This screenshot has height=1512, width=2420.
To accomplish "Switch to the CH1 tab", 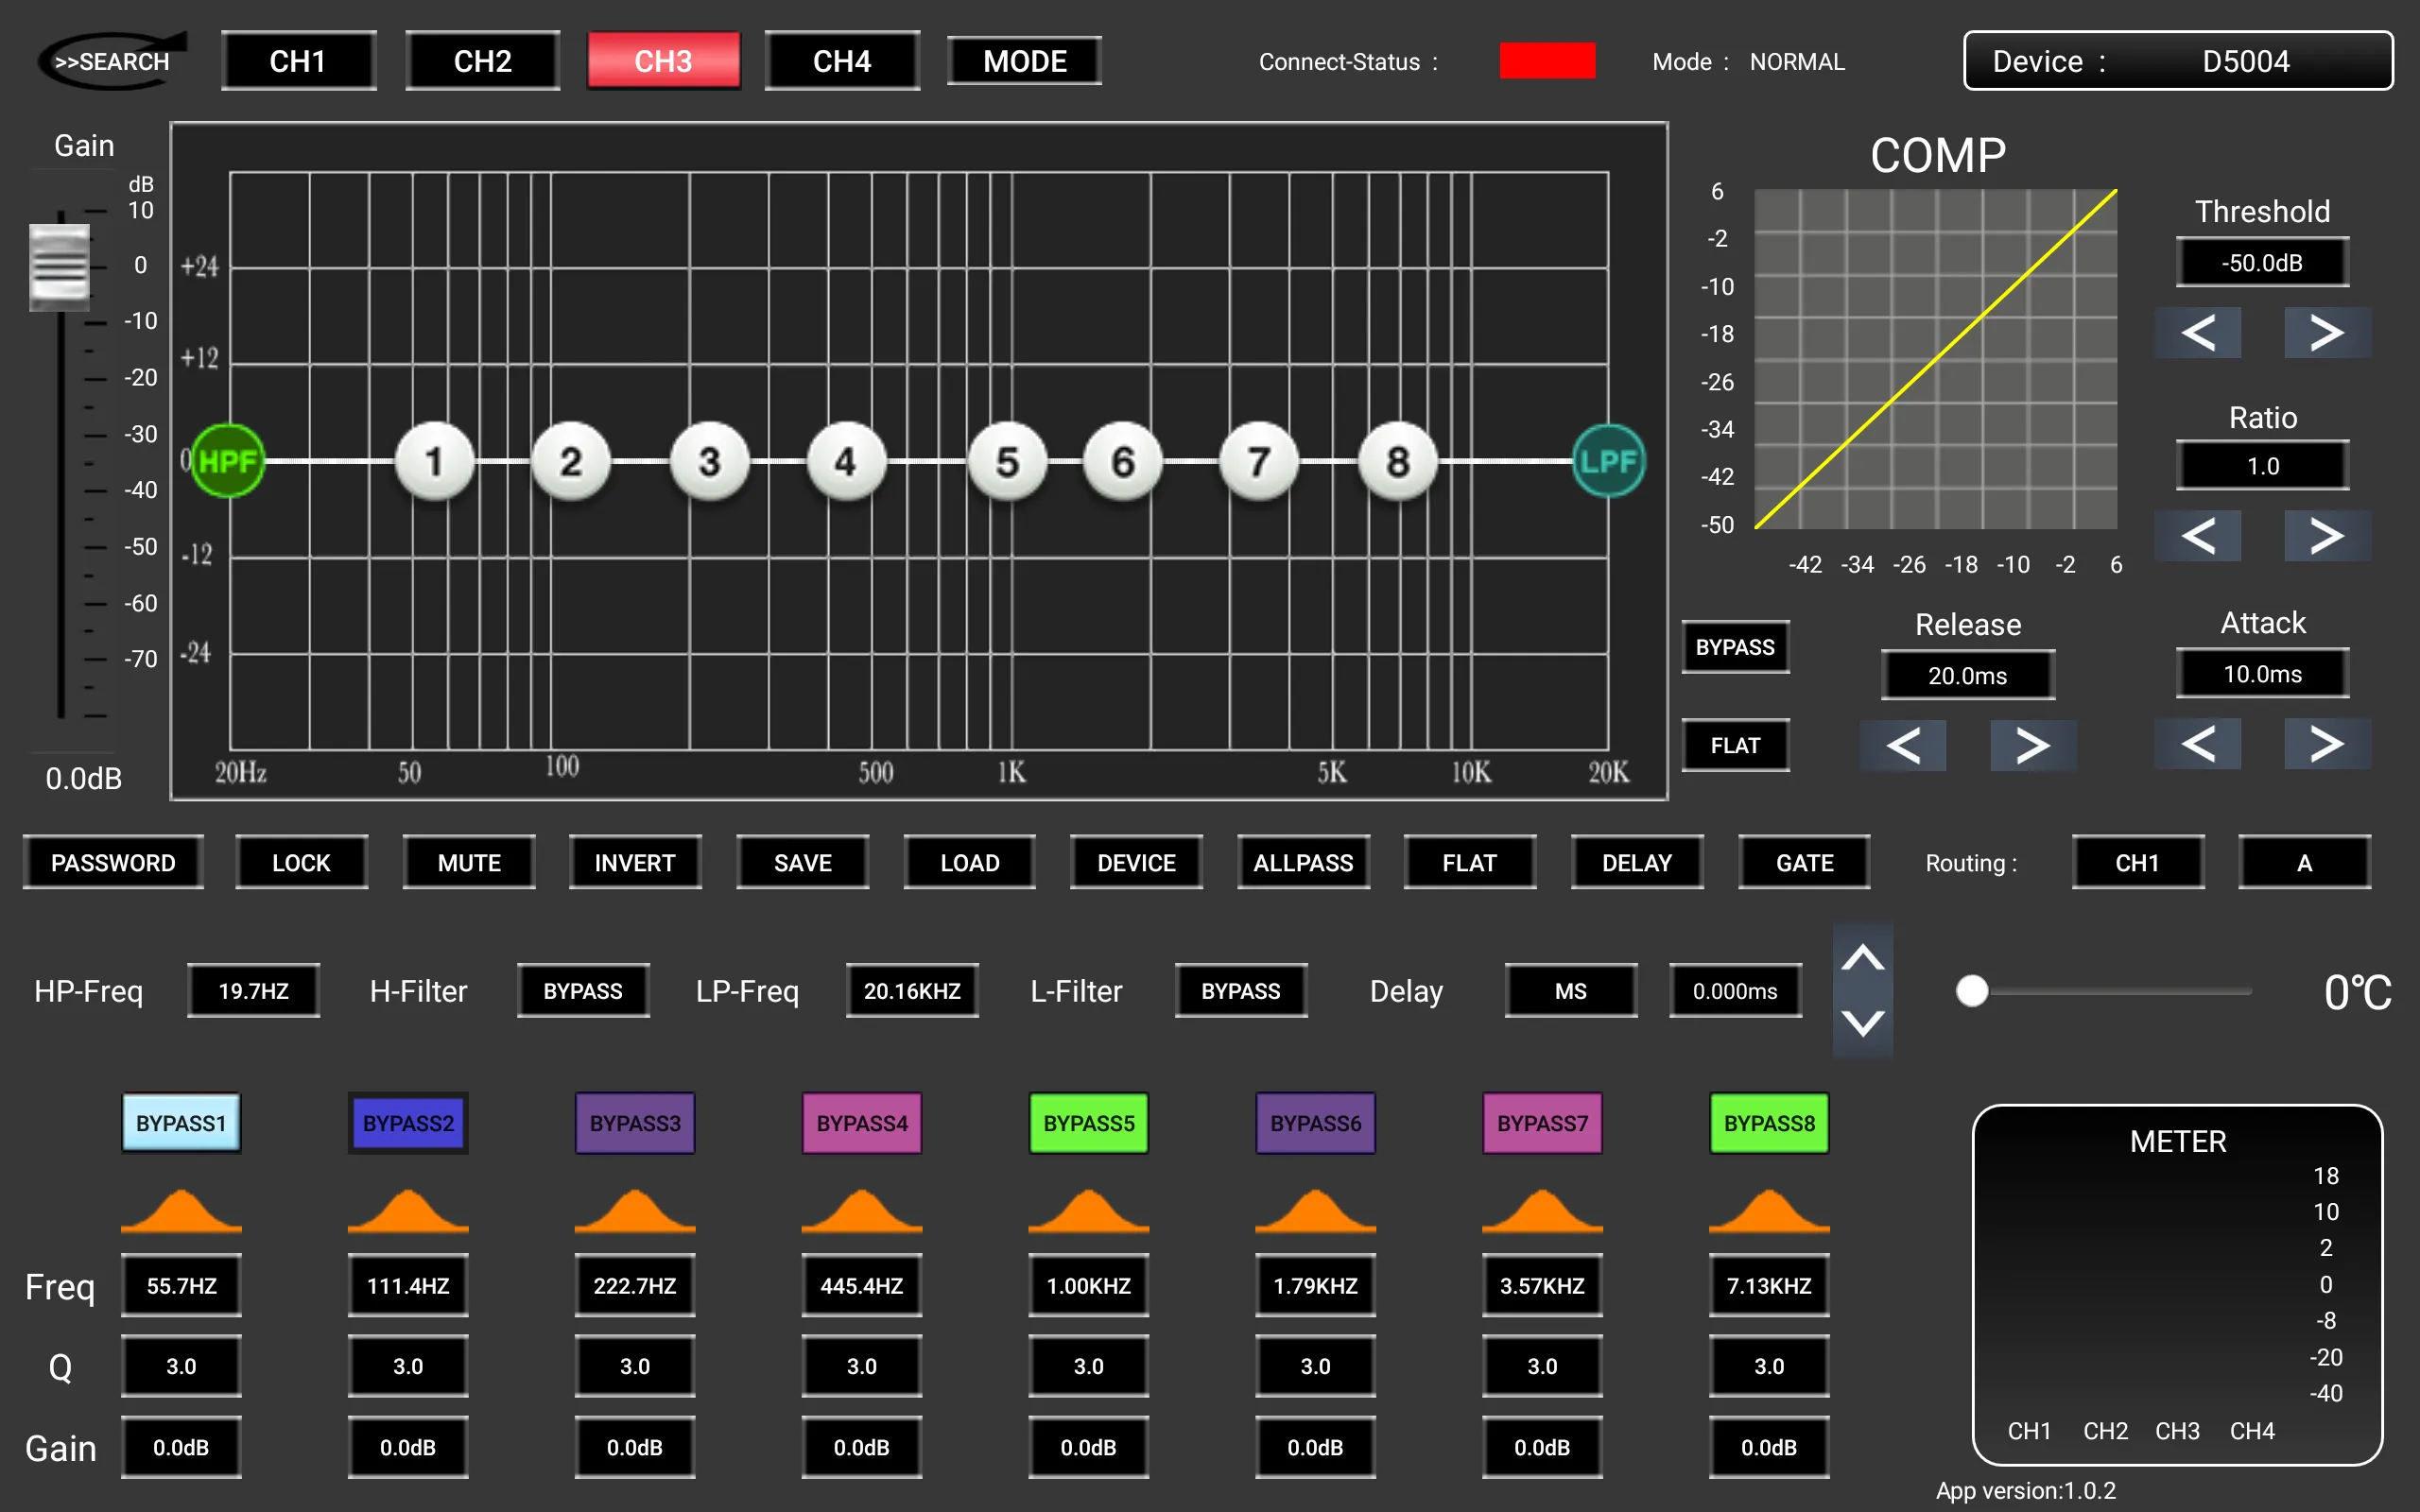I will point(298,61).
